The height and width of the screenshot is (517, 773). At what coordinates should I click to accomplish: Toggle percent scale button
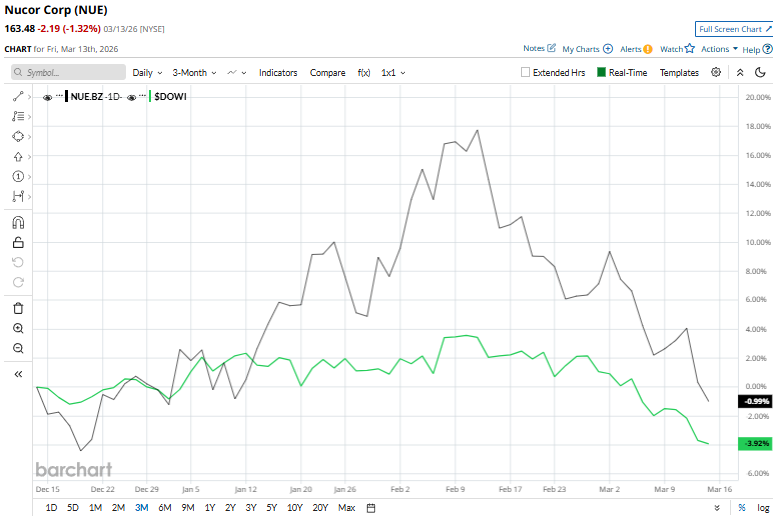(x=742, y=508)
